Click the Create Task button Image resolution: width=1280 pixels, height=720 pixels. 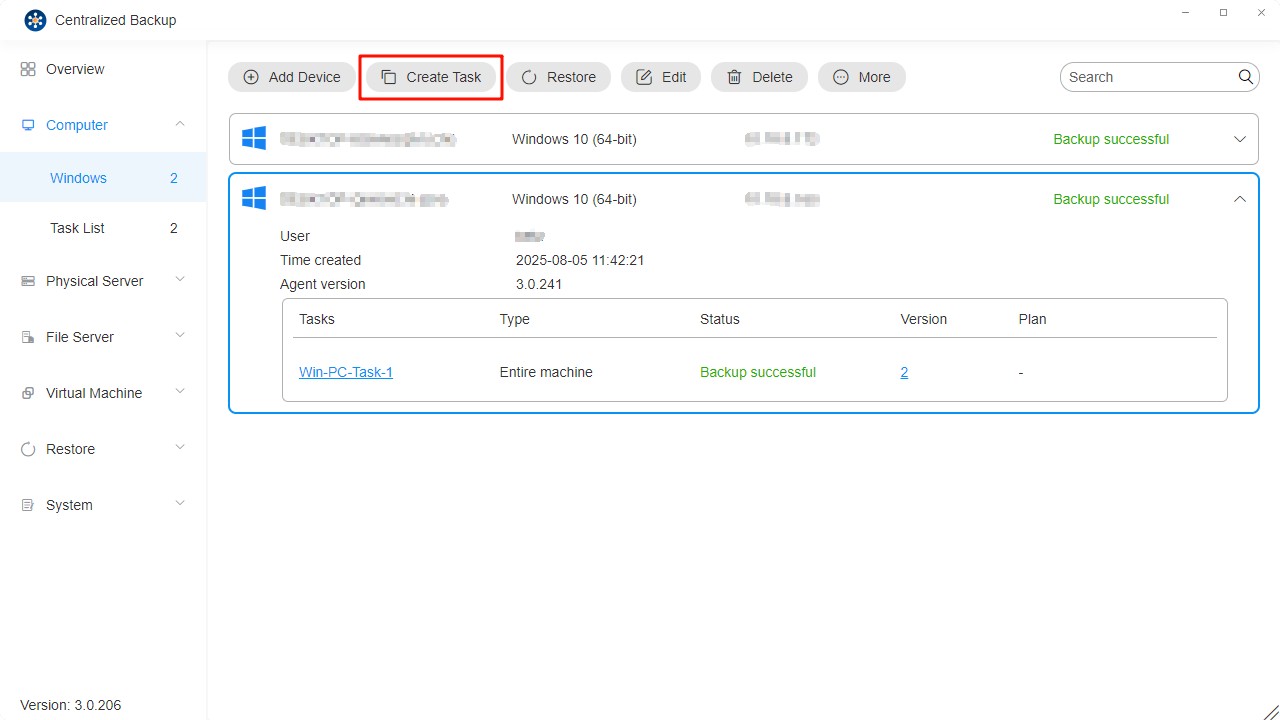pyautogui.click(x=431, y=77)
